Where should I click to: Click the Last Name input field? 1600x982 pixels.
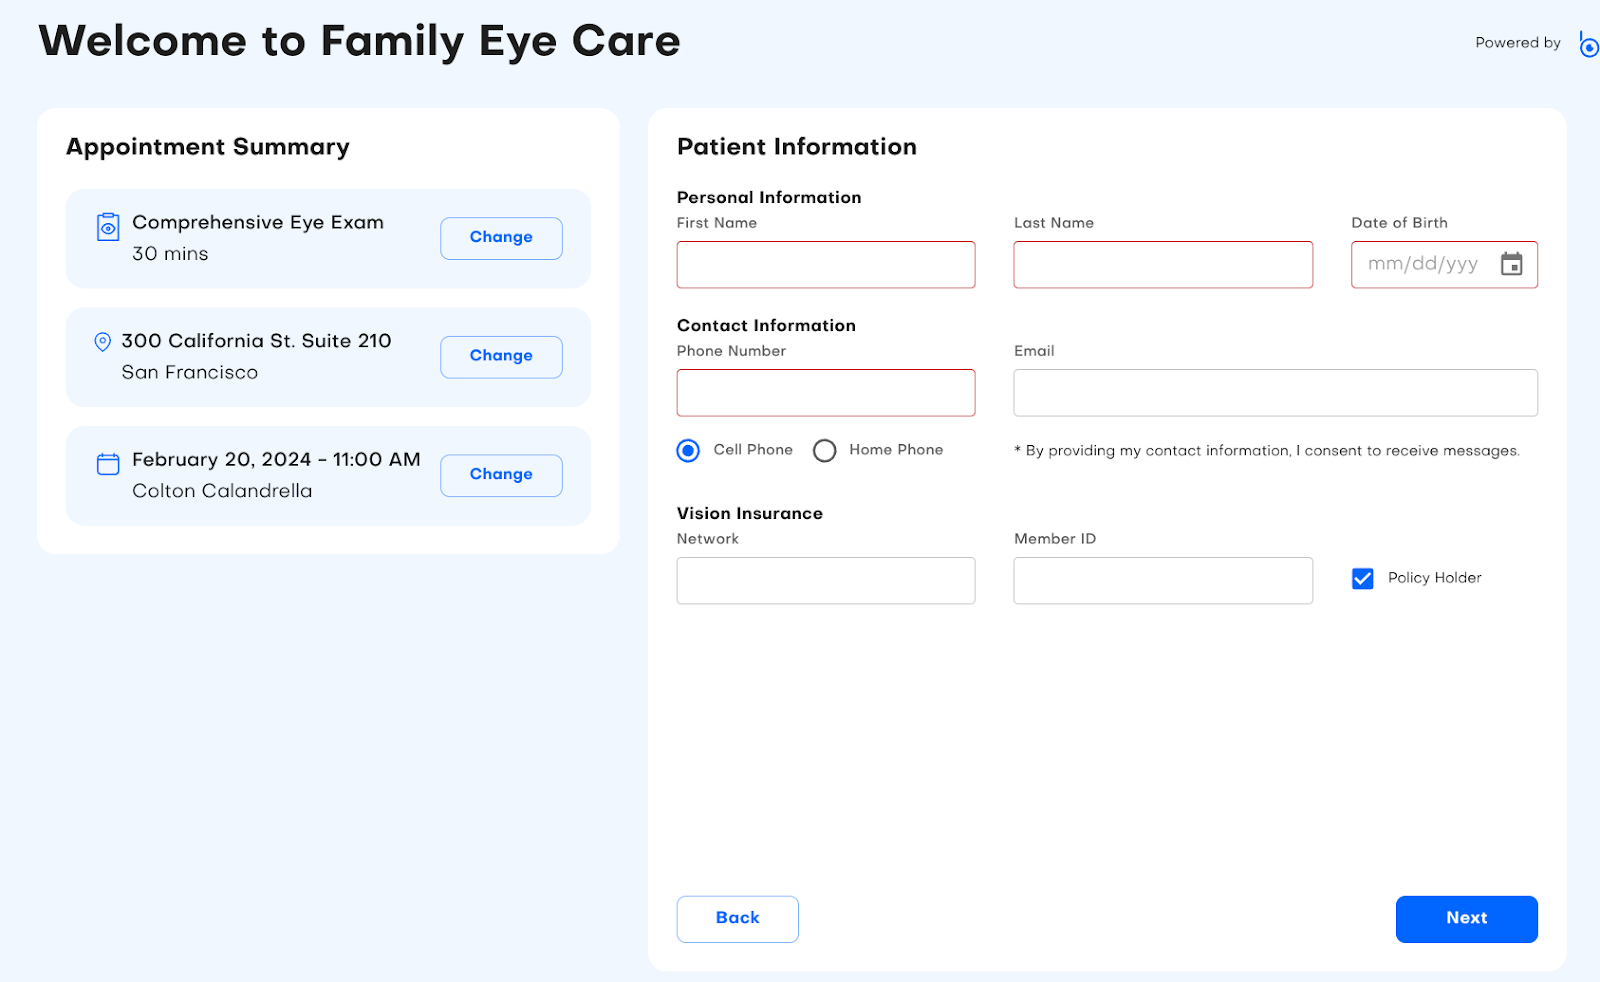coord(1162,264)
